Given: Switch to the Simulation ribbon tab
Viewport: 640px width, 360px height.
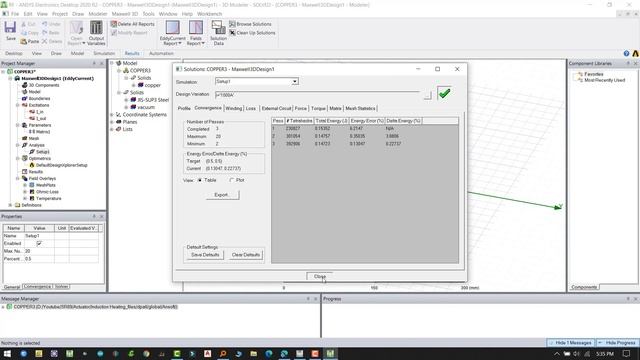Looking at the screenshot, I should [x=104, y=53].
